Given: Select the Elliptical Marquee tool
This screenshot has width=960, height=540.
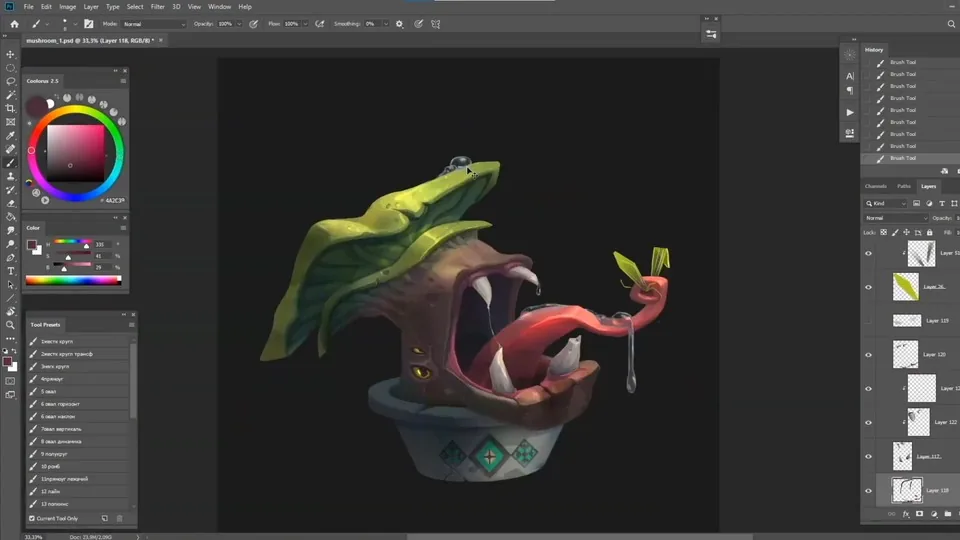Looking at the screenshot, I should point(10,68).
